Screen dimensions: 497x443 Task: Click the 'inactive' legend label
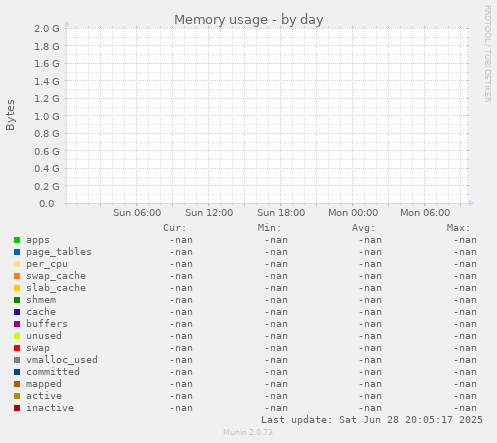click(x=50, y=408)
